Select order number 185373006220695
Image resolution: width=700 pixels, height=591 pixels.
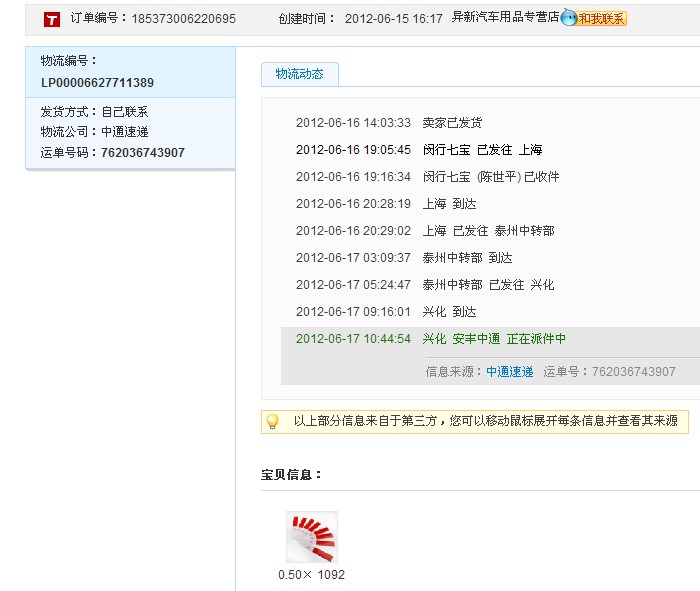(183, 18)
